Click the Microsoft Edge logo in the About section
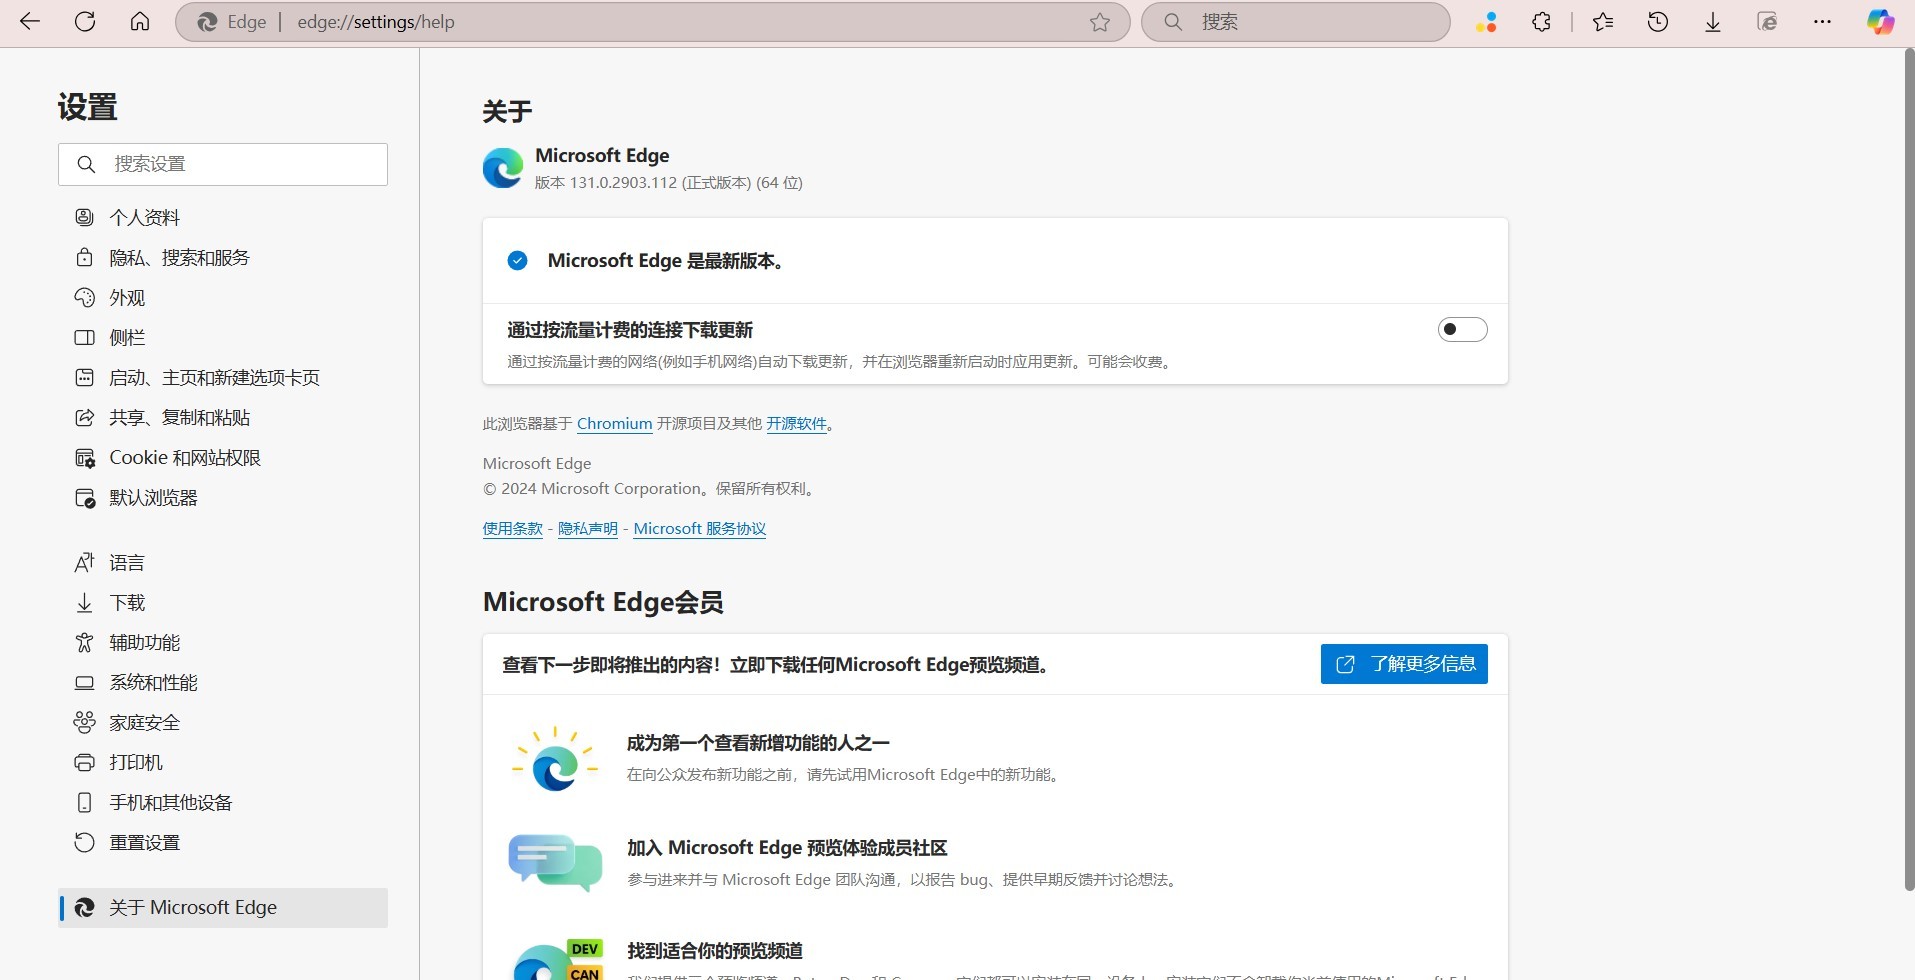 (x=503, y=168)
